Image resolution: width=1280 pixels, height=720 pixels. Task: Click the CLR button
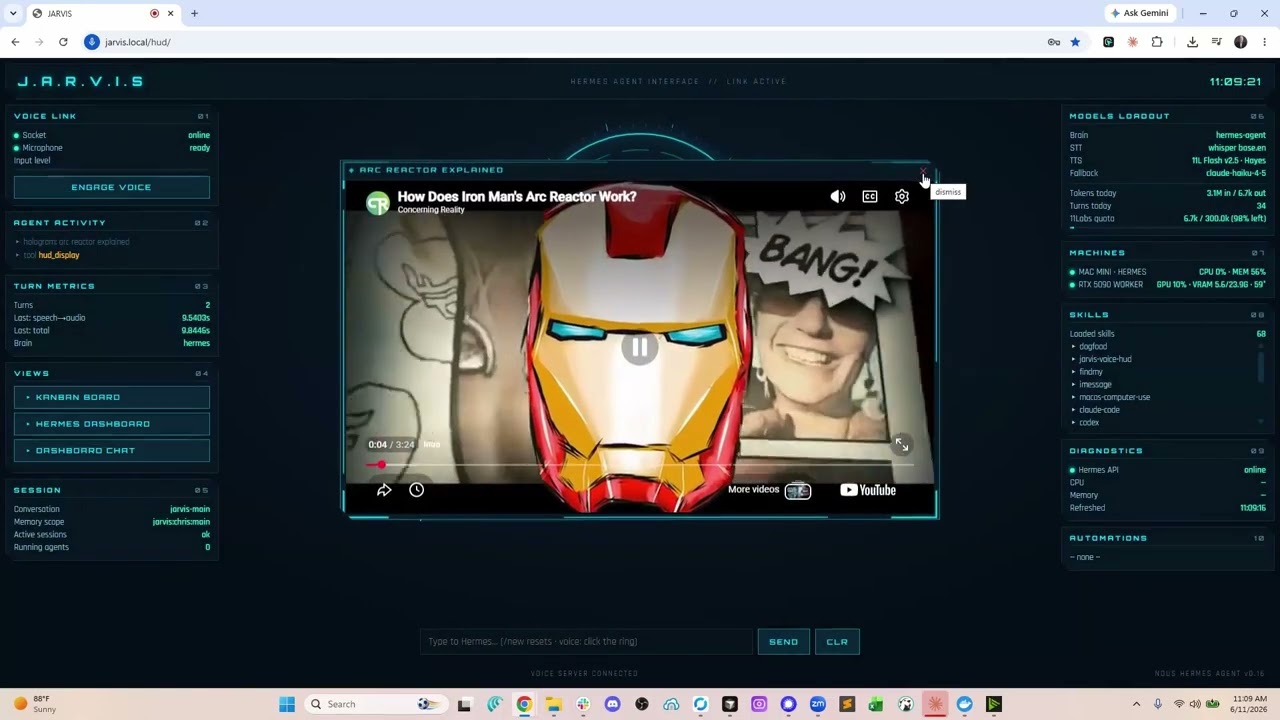click(x=837, y=642)
